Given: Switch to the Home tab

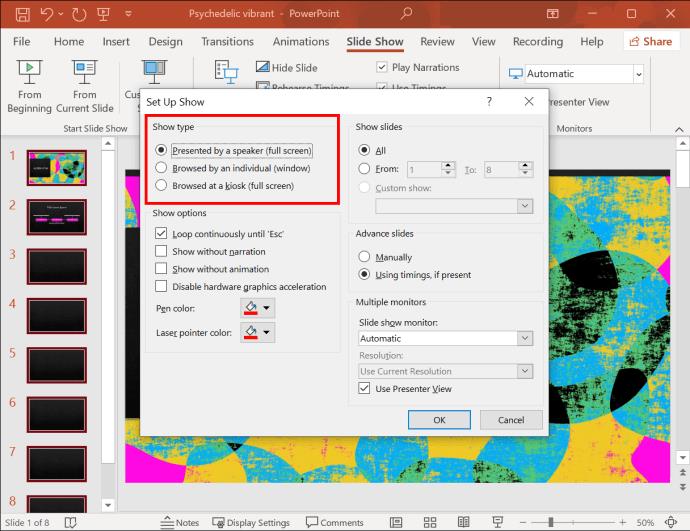Looking at the screenshot, I should click(x=69, y=41).
